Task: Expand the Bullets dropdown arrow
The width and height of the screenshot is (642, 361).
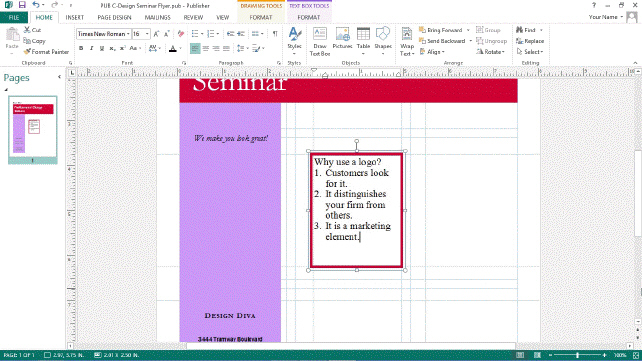Action: pos(202,34)
